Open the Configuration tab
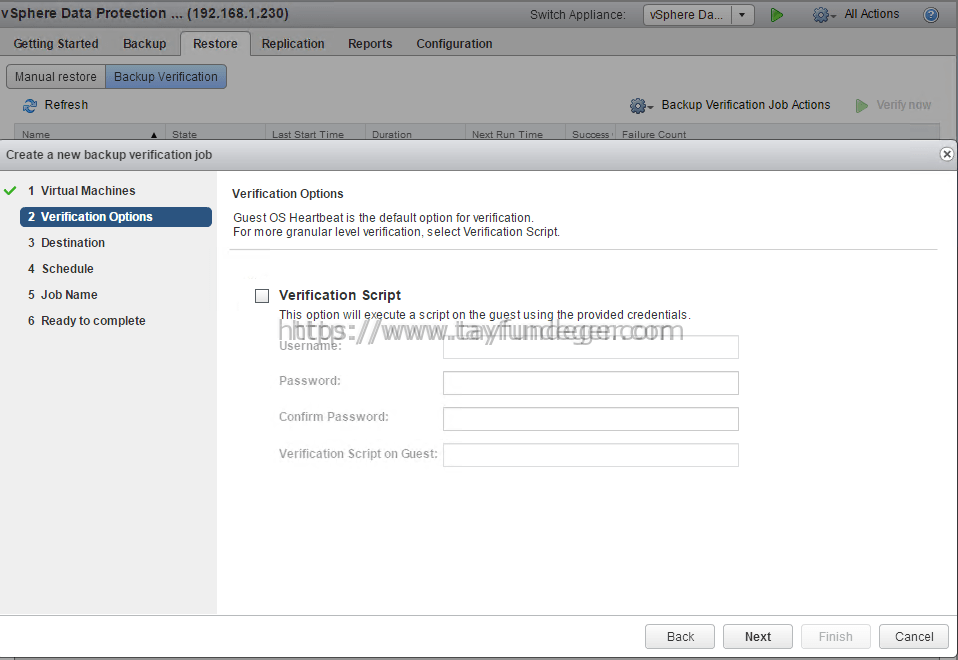The image size is (958, 660). (454, 44)
